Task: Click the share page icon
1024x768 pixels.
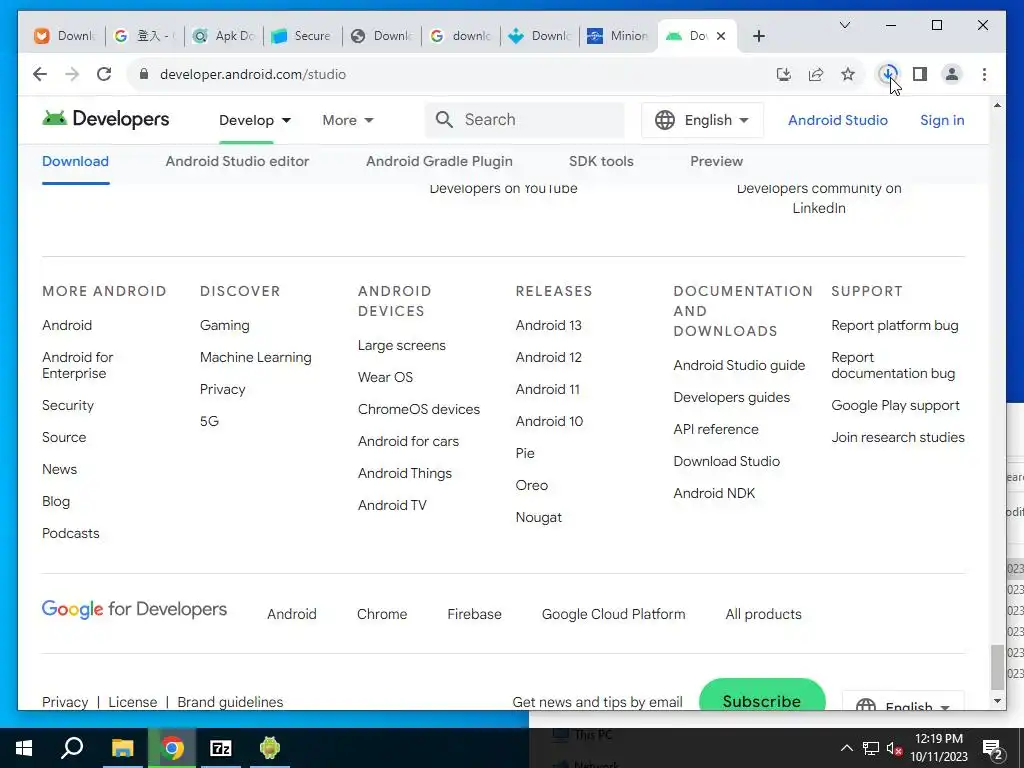Action: click(816, 74)
